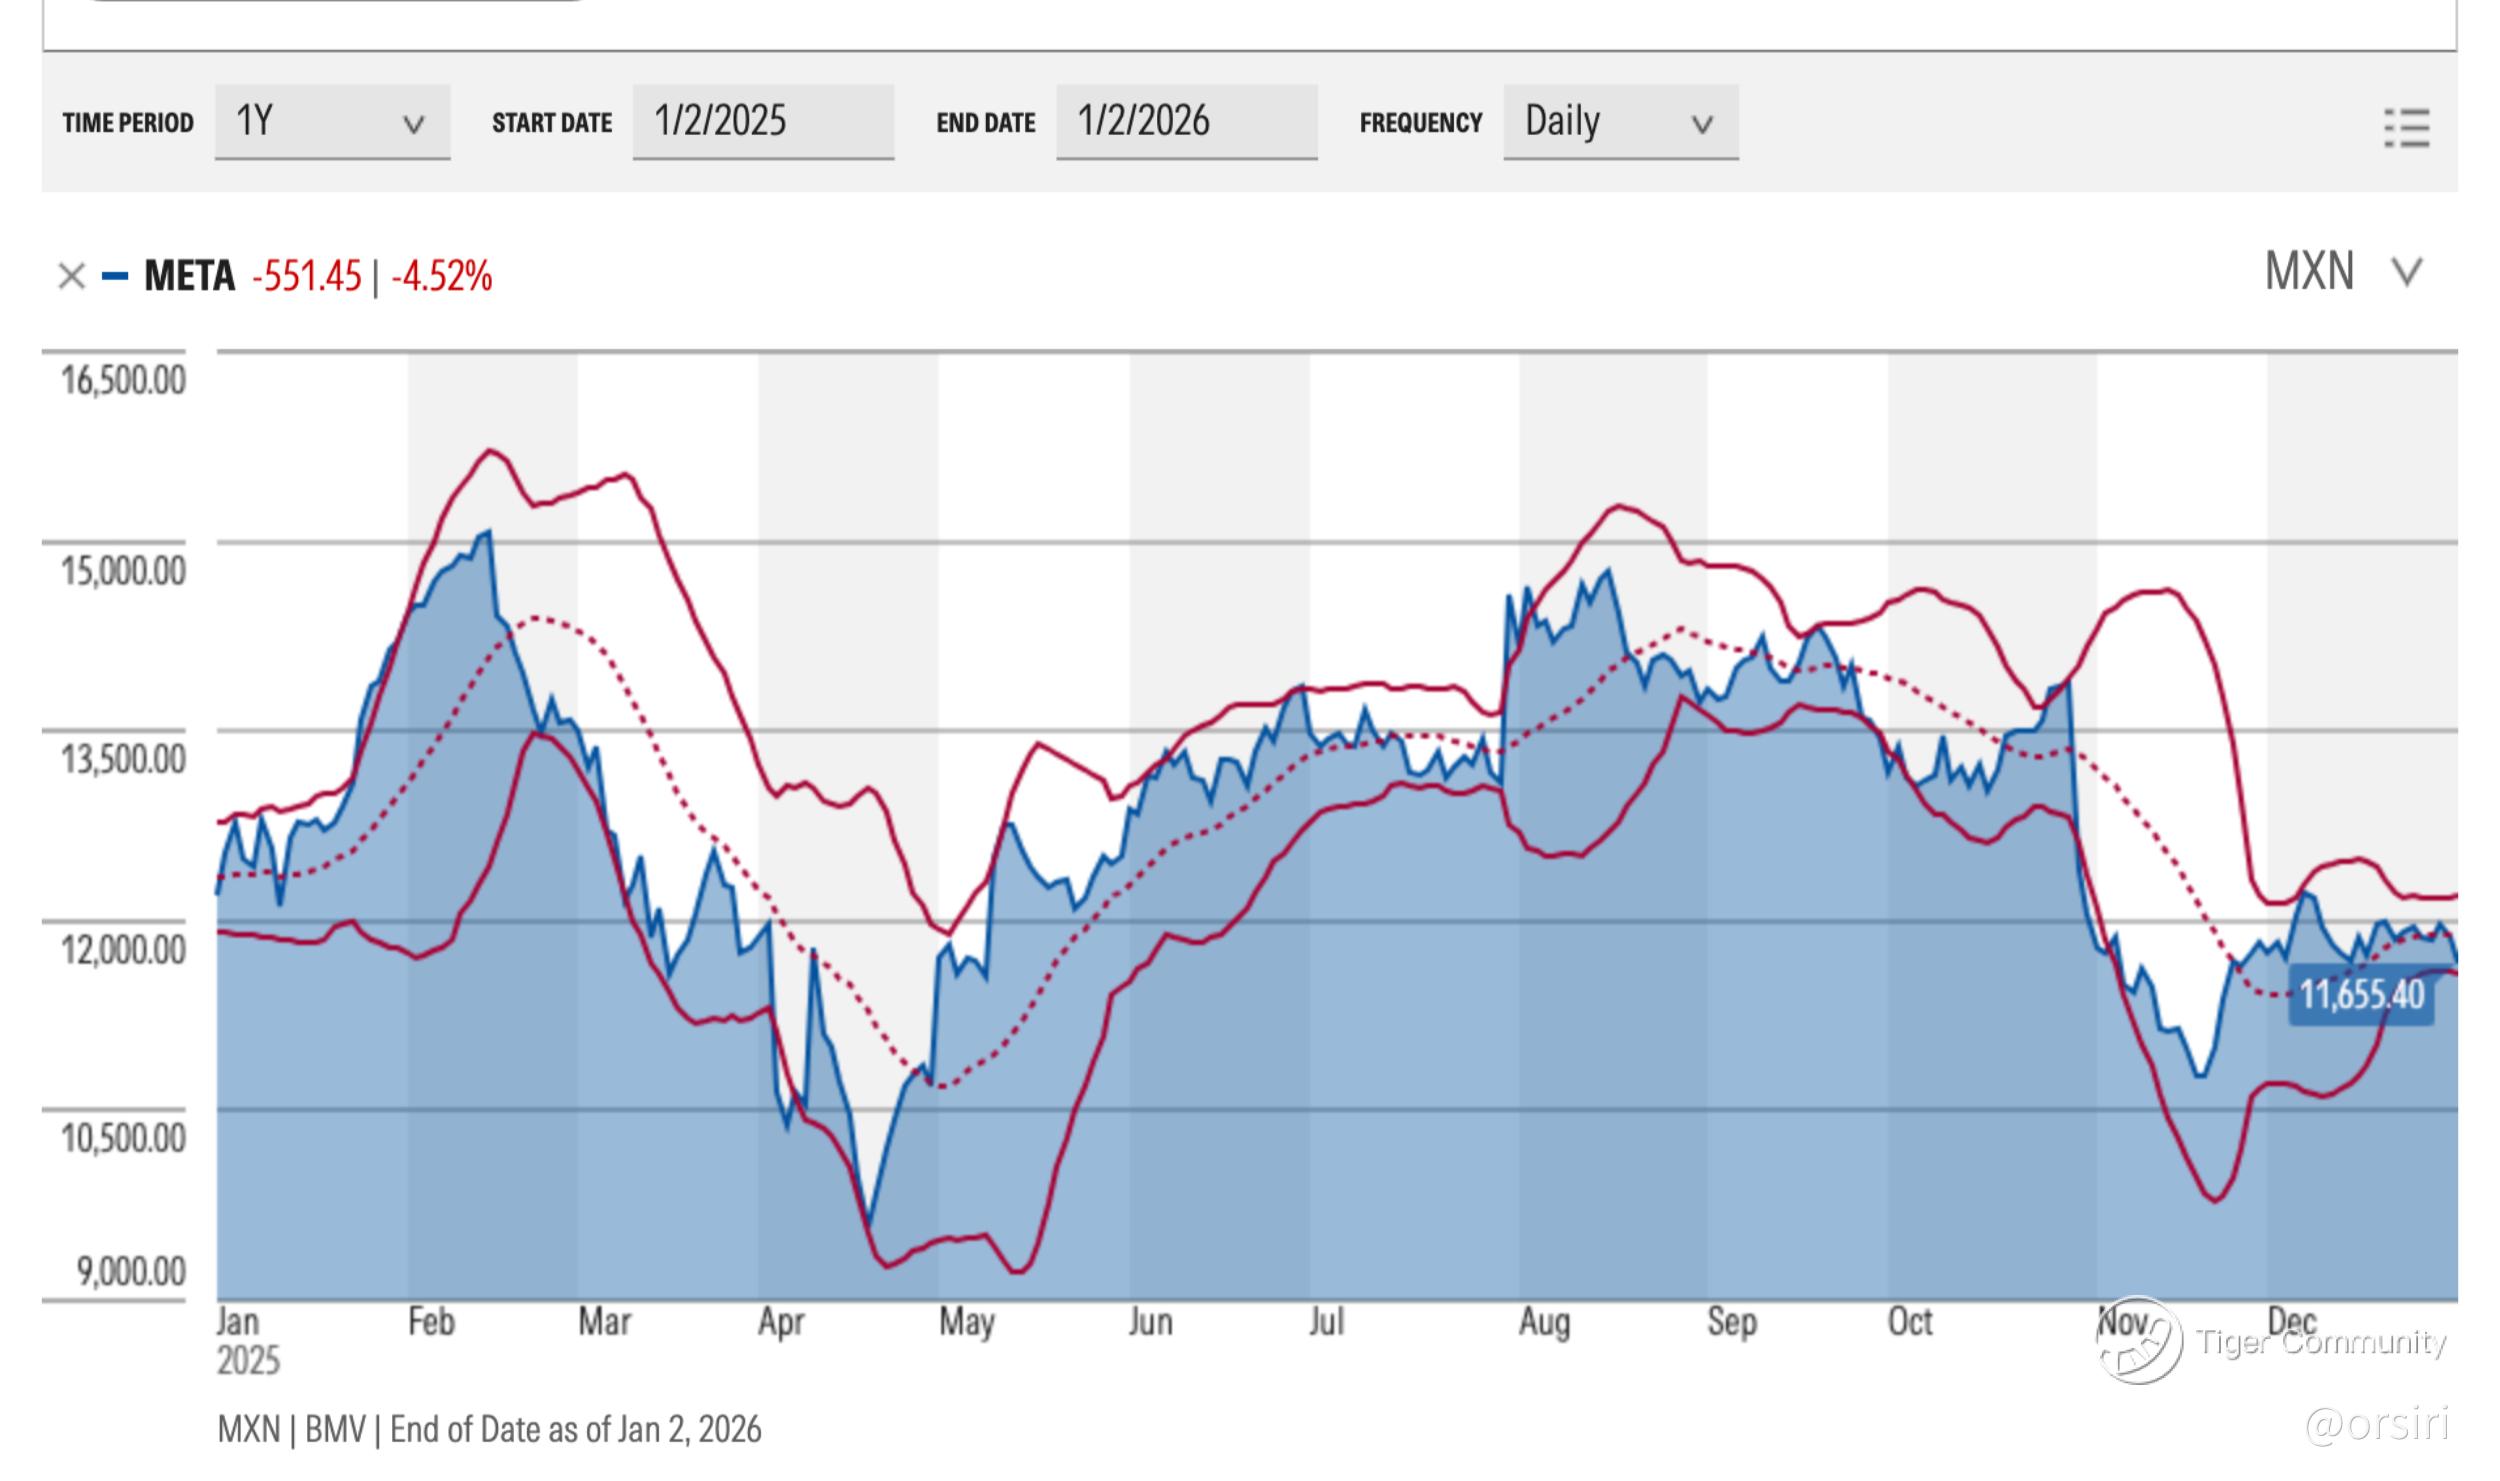
Task: Click the @orsiri watermark handle
Action: (x=2377, y=1424)
